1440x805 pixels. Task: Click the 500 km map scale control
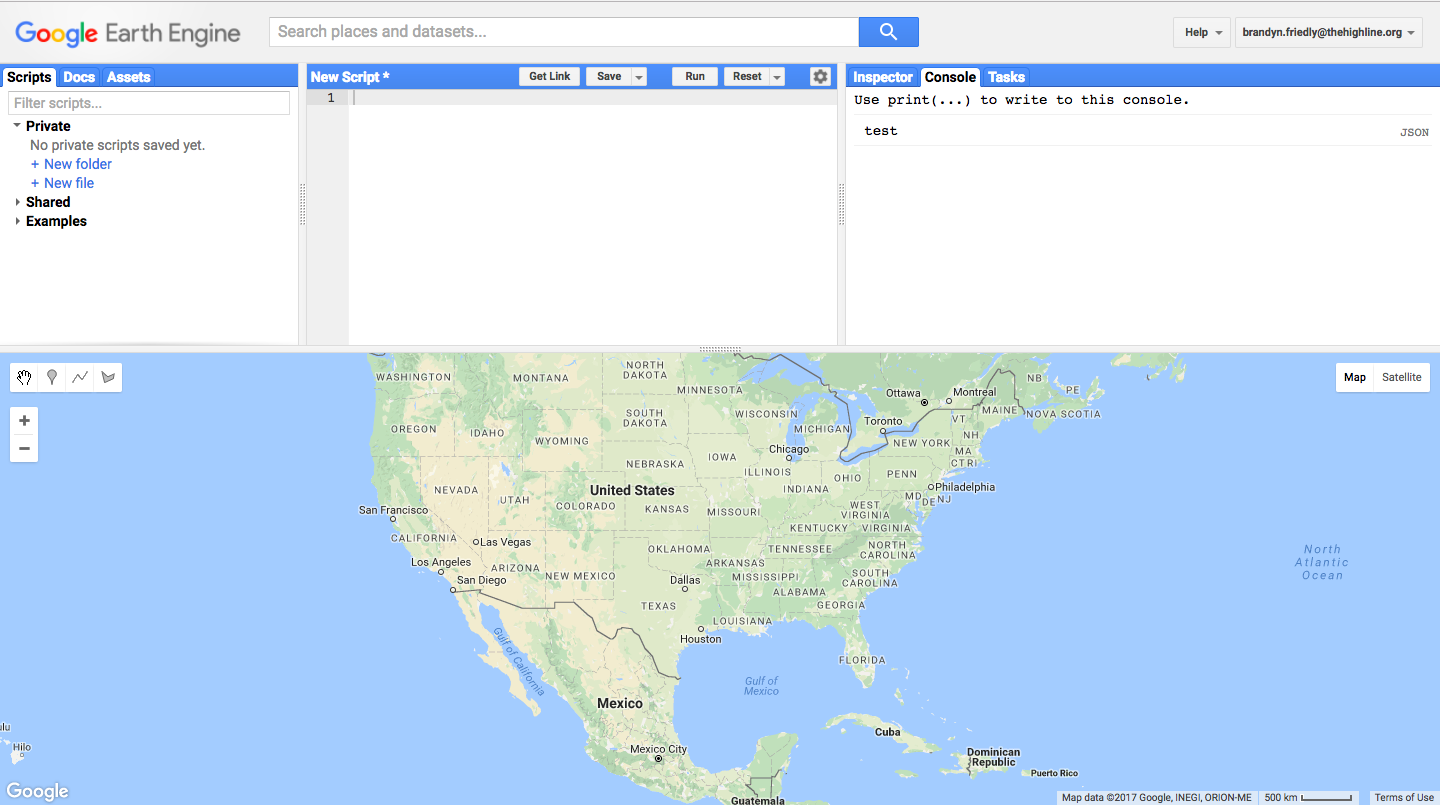coord(1309,797)
